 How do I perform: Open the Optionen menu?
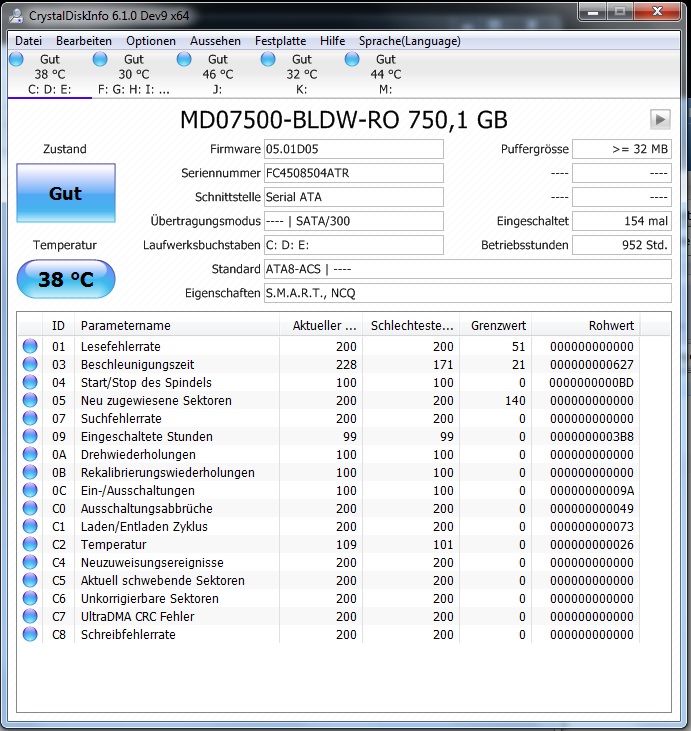tap(151, 41)
